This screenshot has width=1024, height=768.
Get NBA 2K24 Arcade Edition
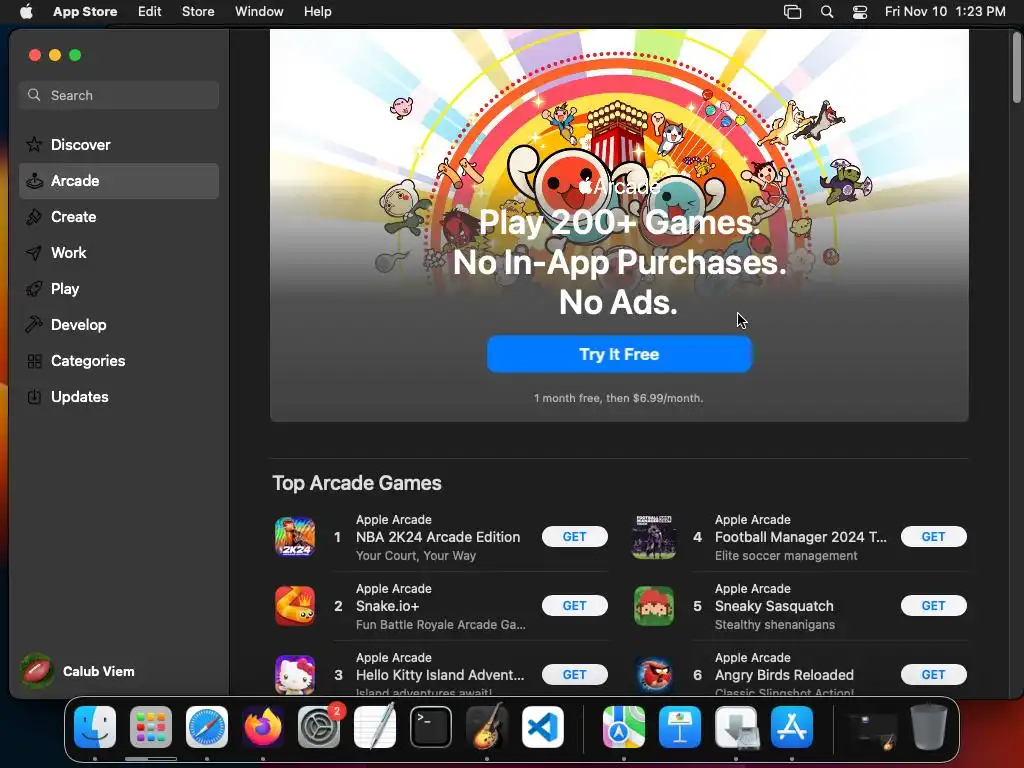pos(575,537)
